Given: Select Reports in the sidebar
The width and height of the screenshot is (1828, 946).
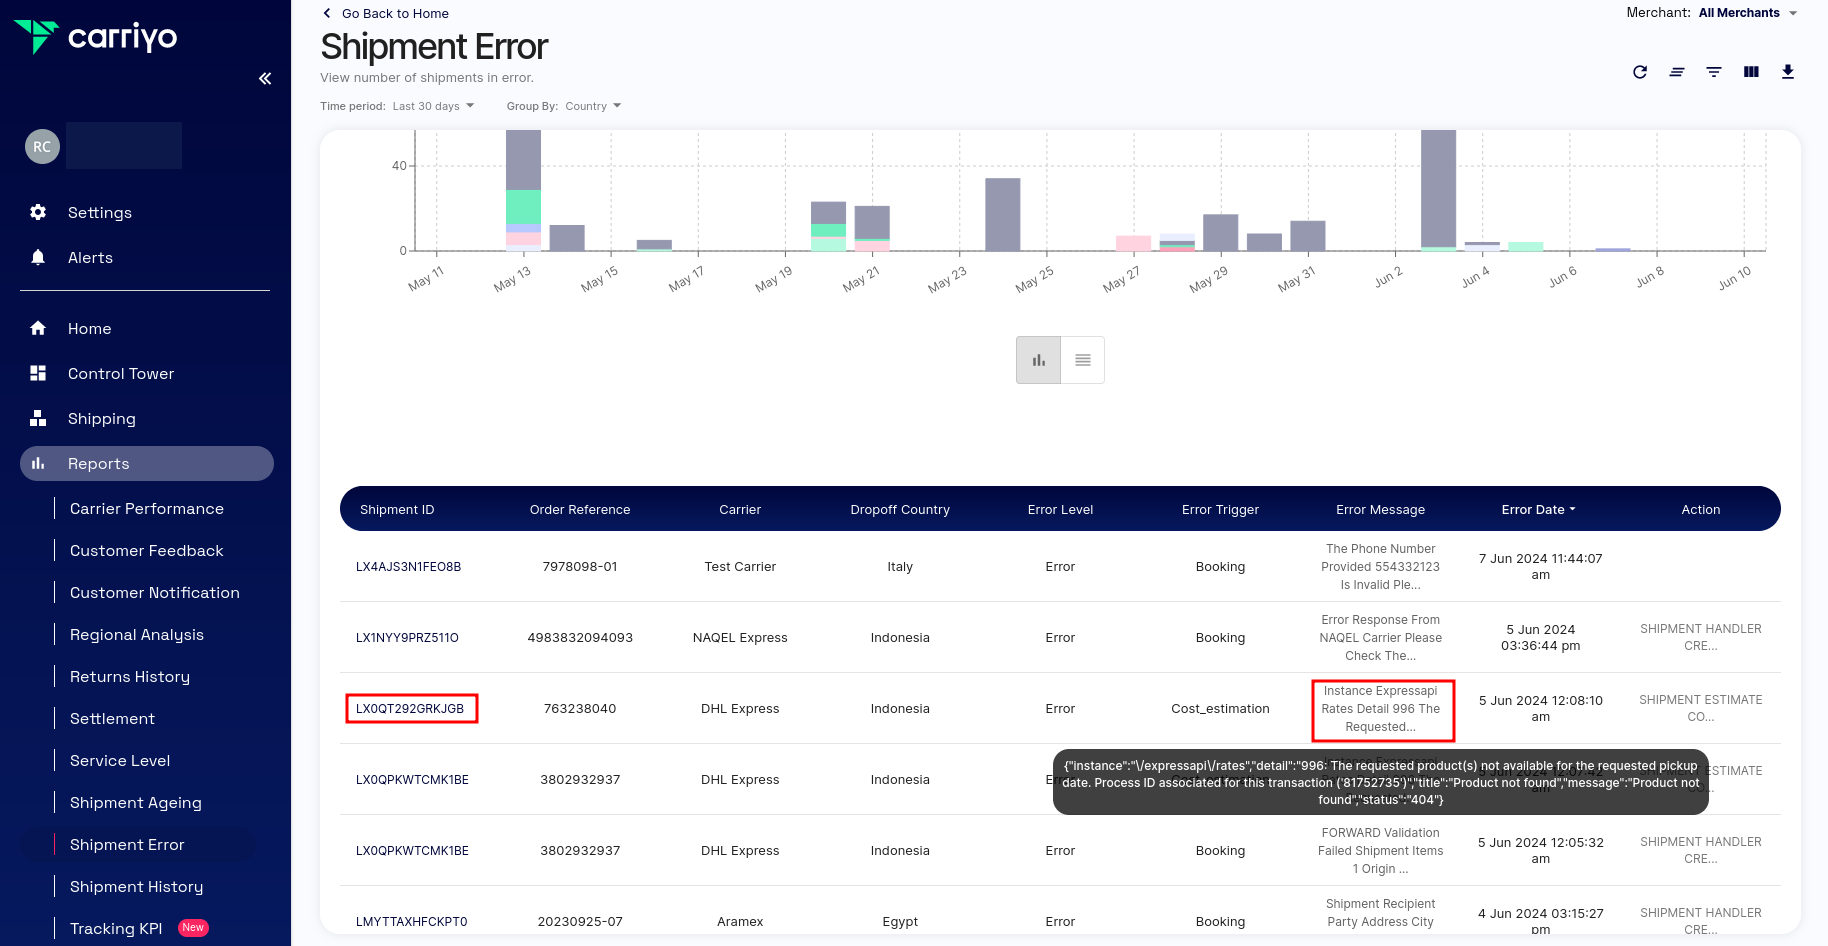Looking at the screenshot, I should 147,463.
